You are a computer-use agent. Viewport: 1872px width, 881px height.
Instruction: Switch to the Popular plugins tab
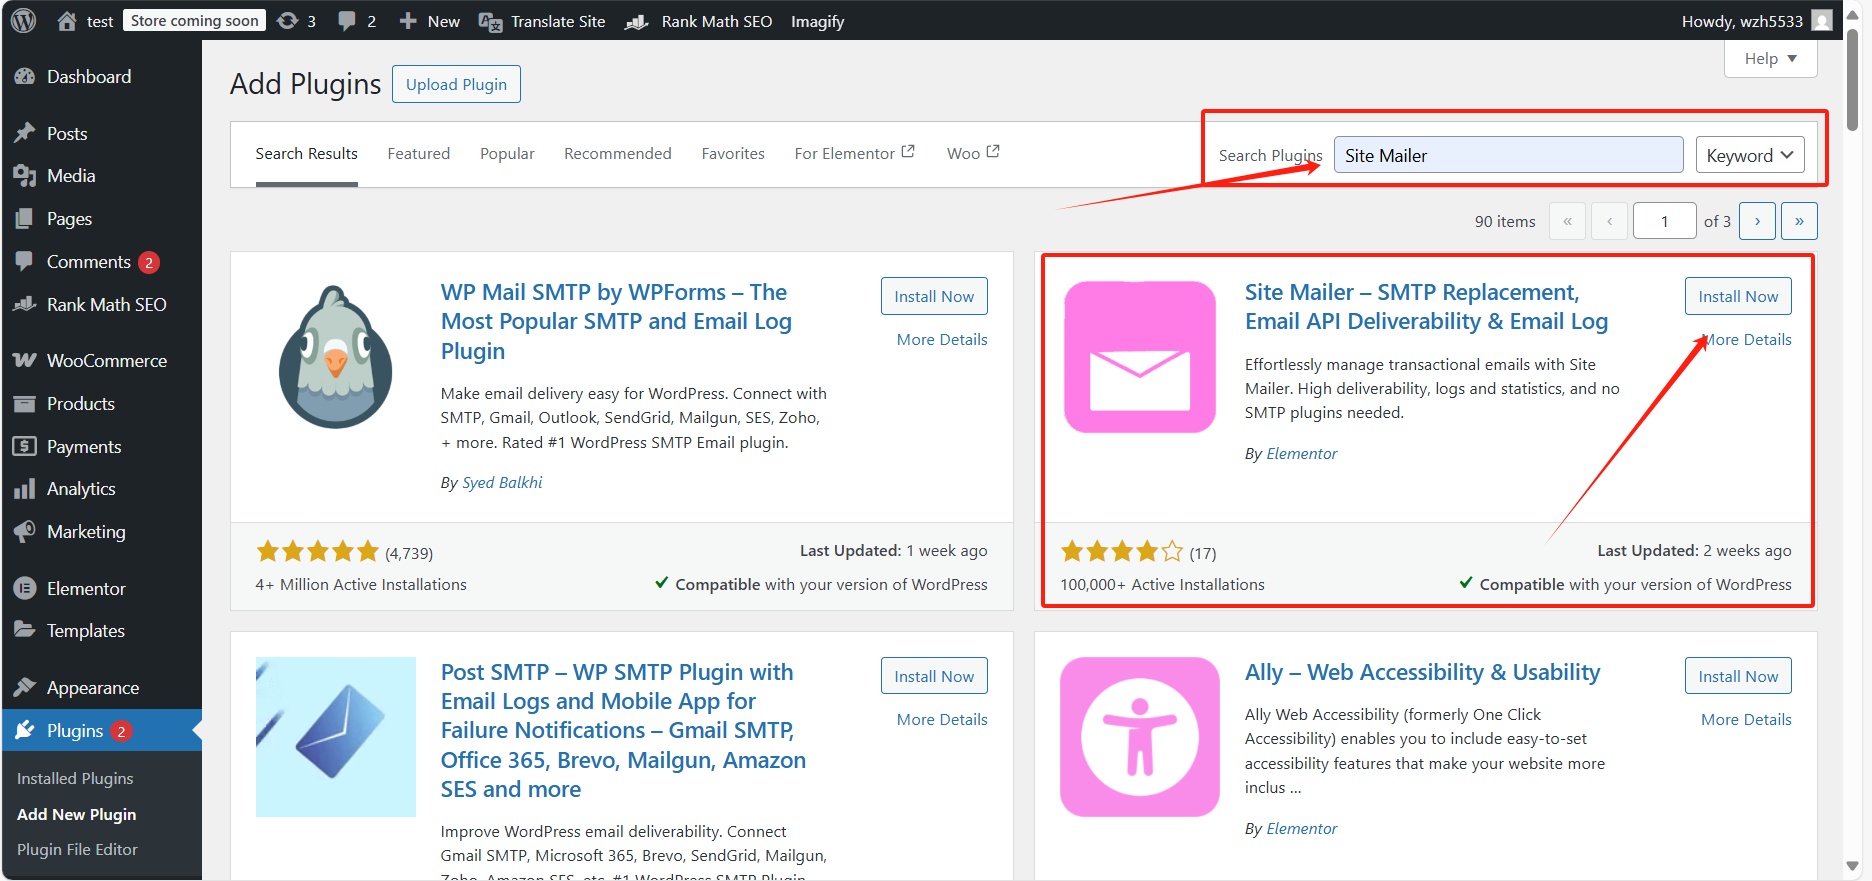[x=507, y=153]
